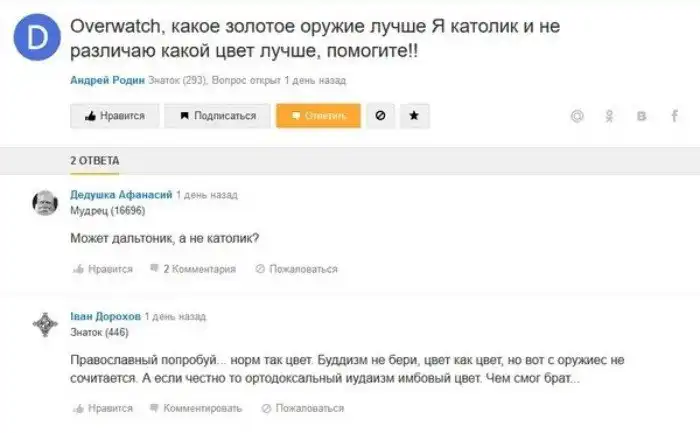Open Дедушка Афанасий's avatar picture
This screenshot has width=700, height=433.
point(45,203)
